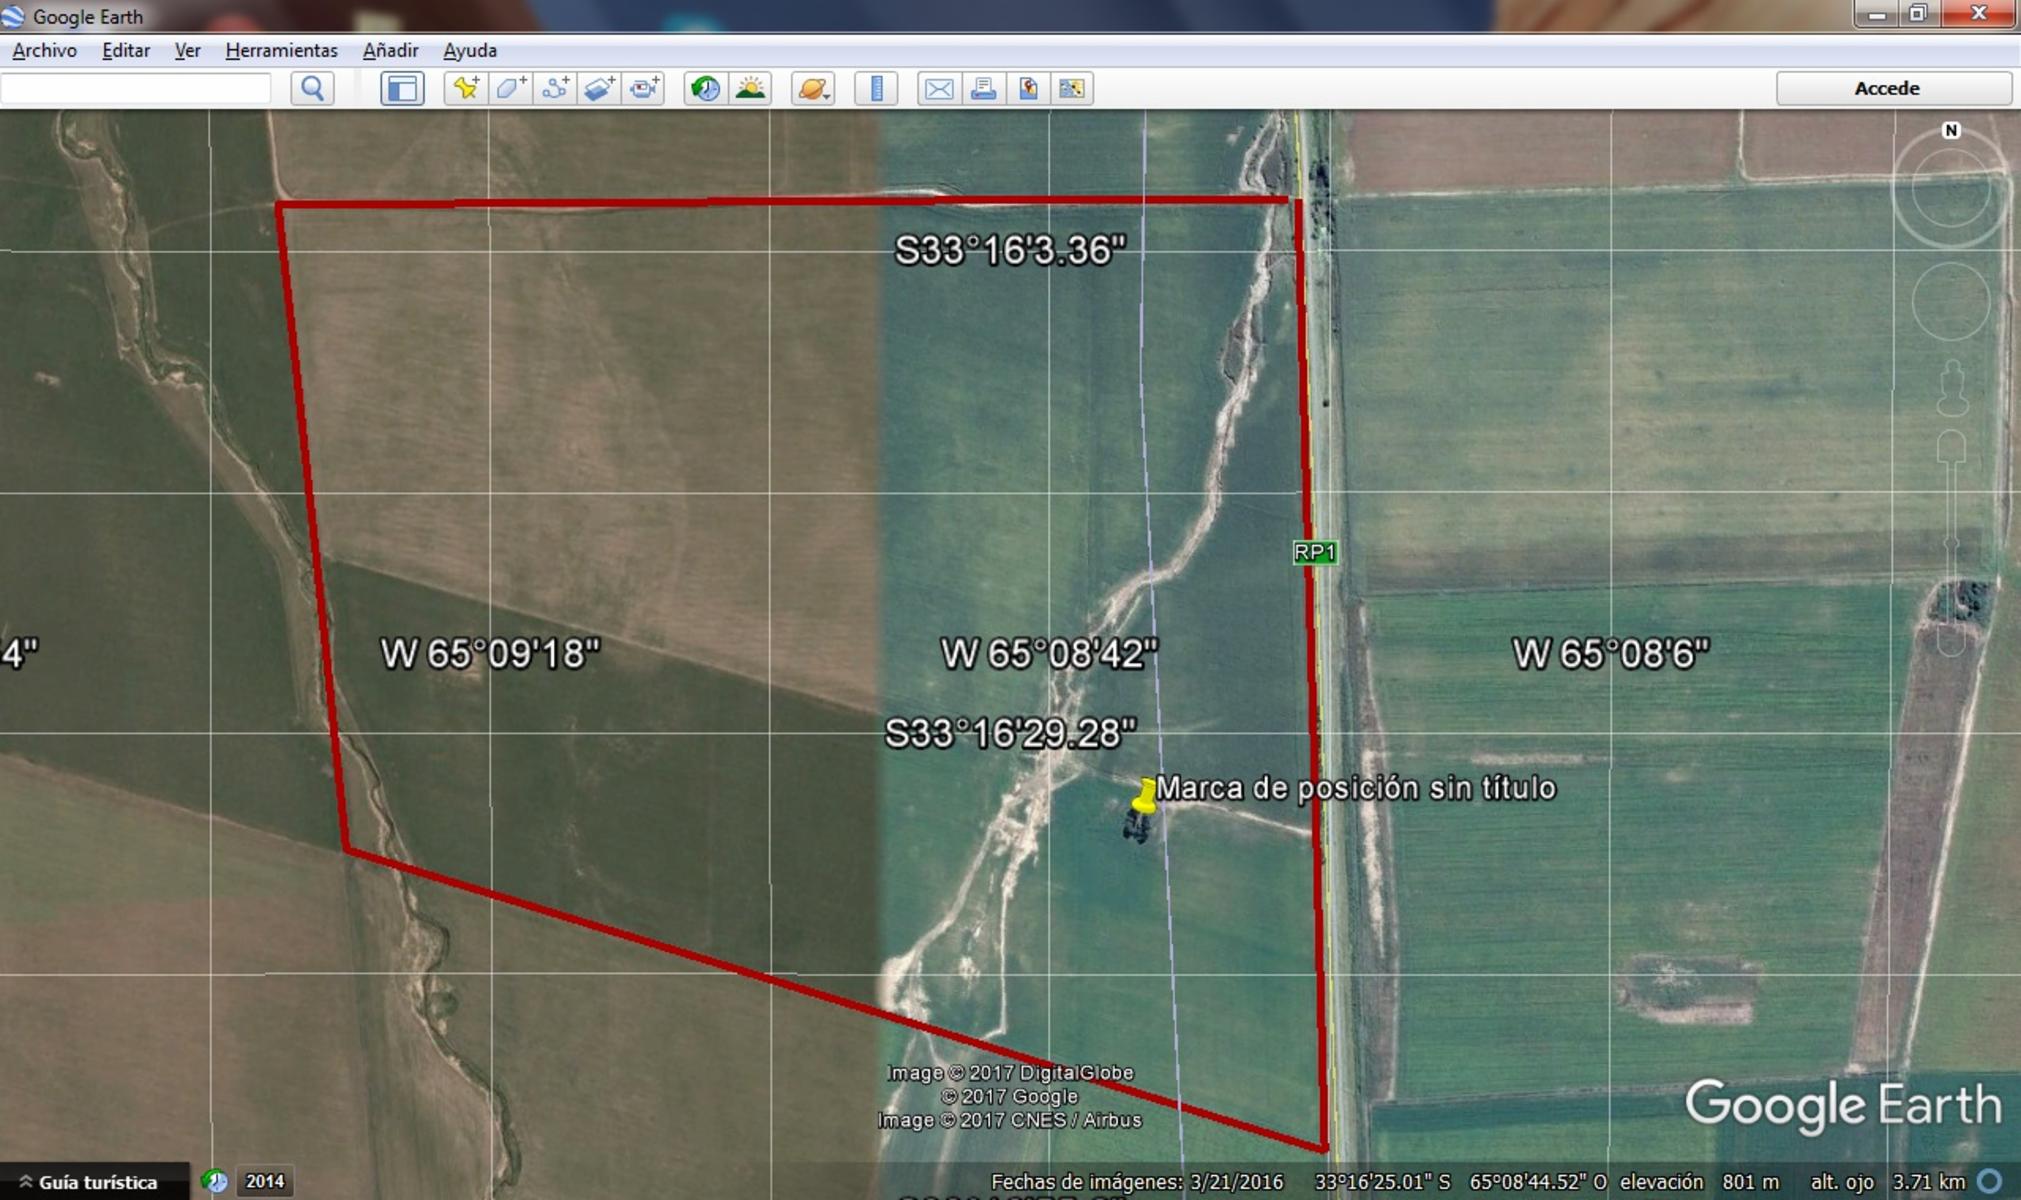The height and width of the screenshot is (1200, 2021).
Task: Click the magnifier search button
Action: [x=312, y=88]
